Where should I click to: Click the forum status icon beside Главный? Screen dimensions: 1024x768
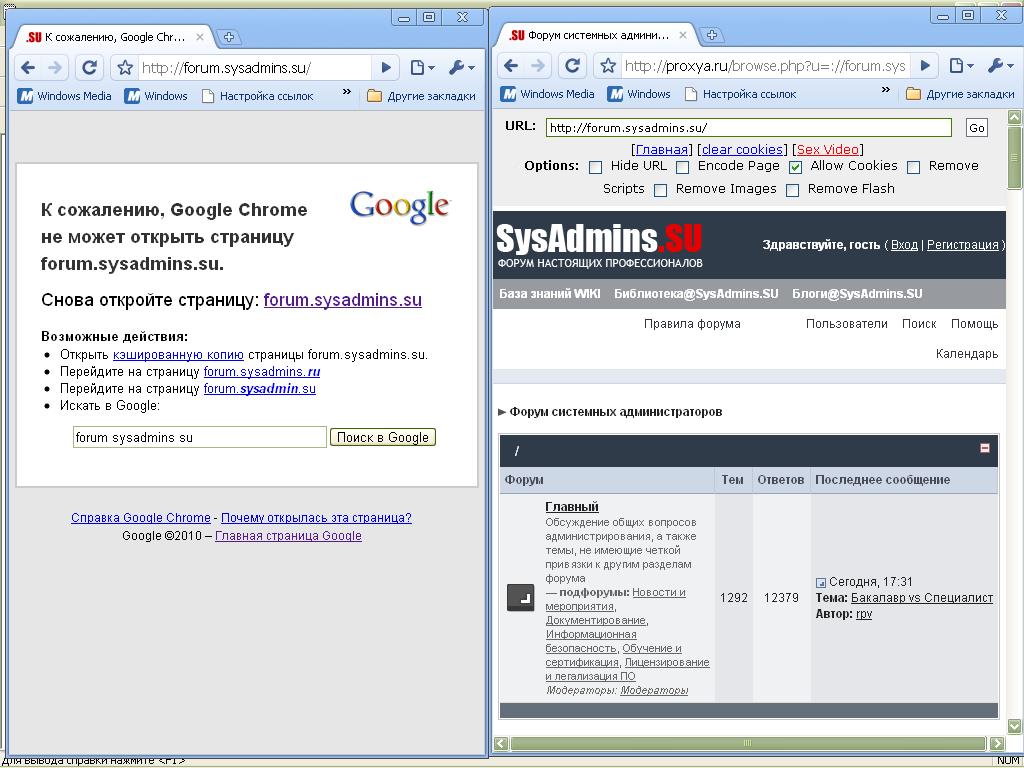pyautogui.click(x=520, y=598)
